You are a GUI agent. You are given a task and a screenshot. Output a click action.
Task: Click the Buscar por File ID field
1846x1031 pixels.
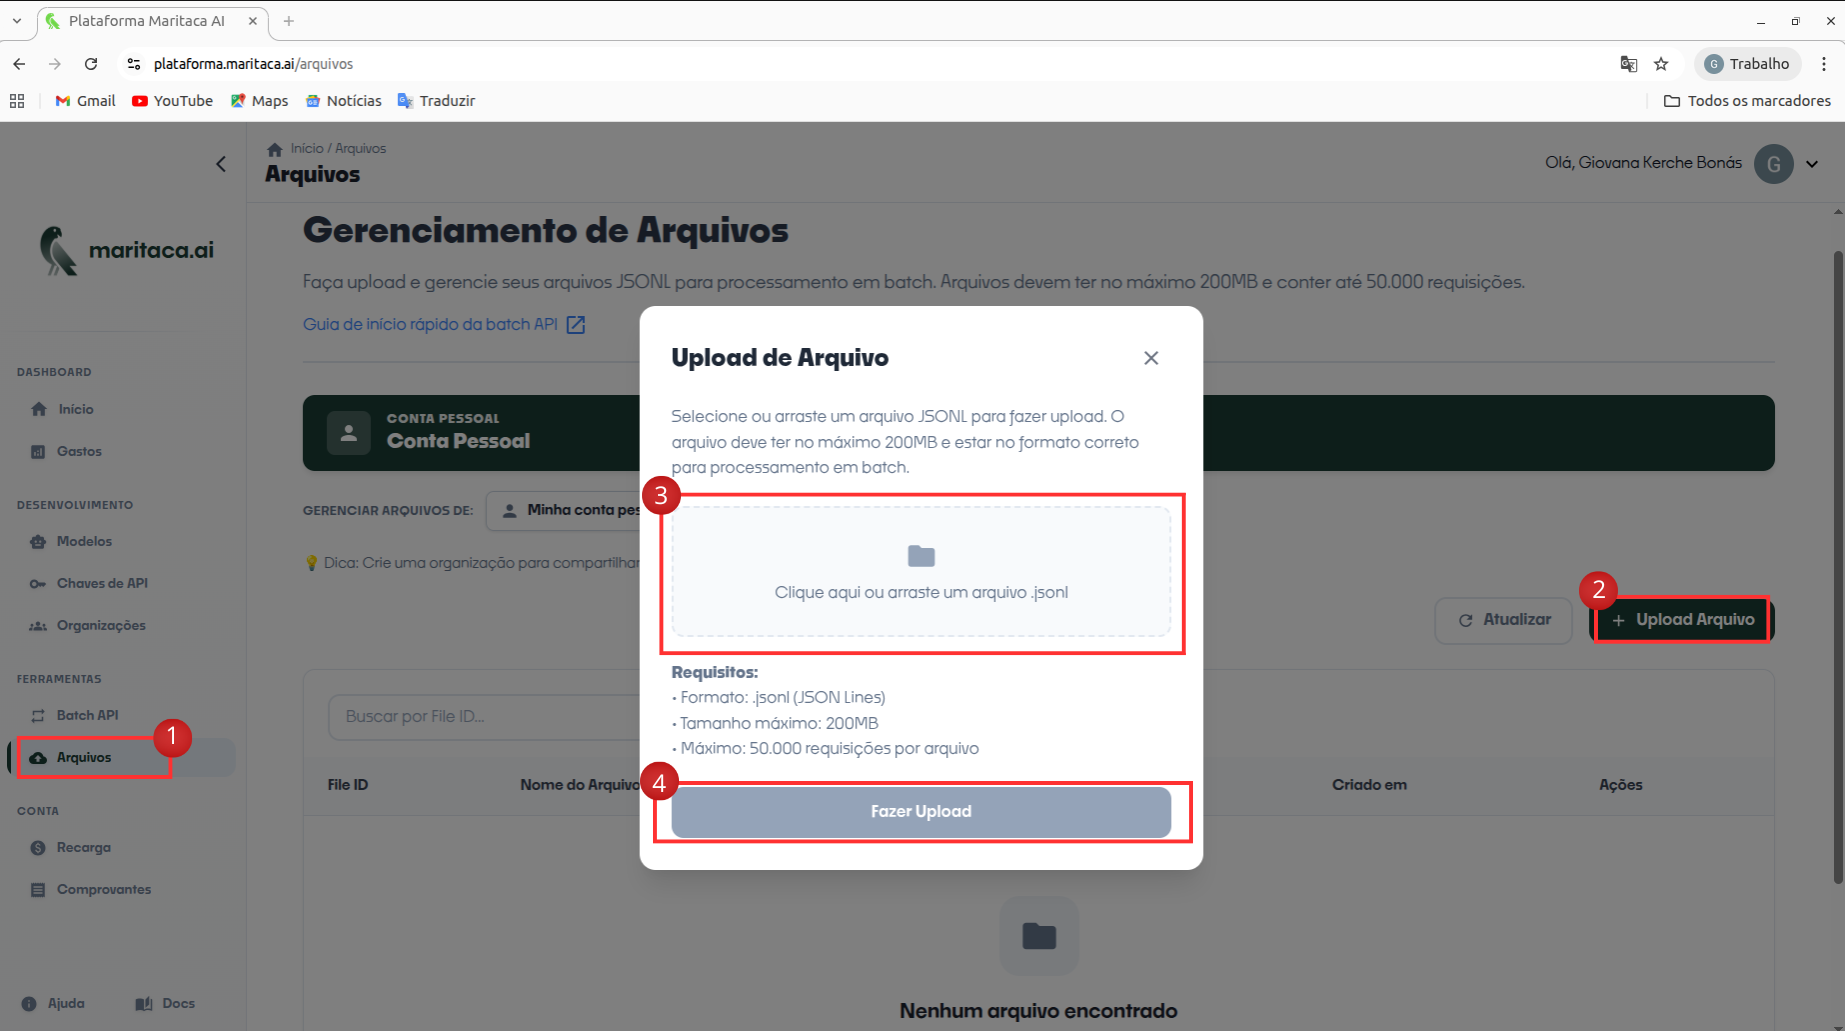(x=480, y=716)
